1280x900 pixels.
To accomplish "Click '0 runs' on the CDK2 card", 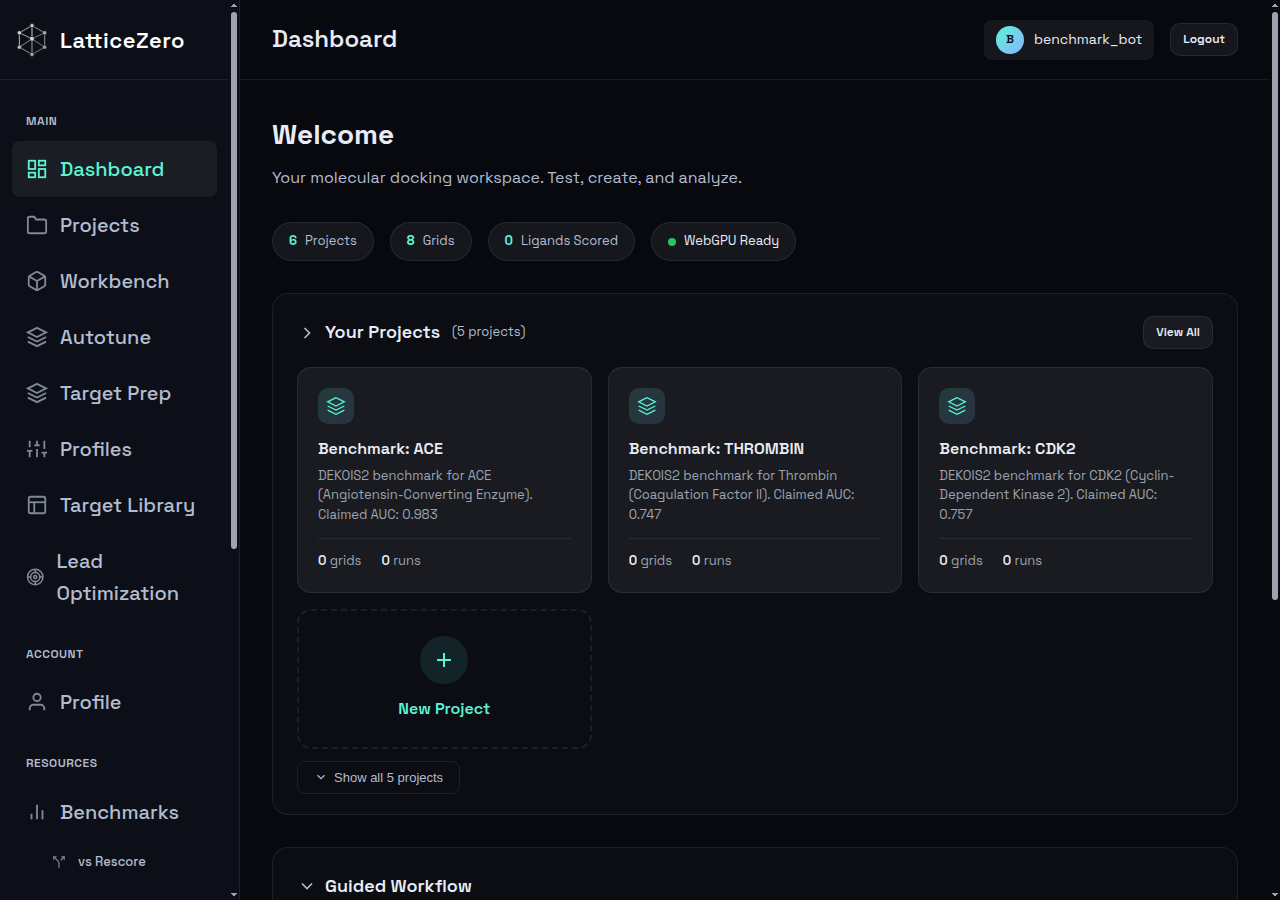I will coord(1022,560).
